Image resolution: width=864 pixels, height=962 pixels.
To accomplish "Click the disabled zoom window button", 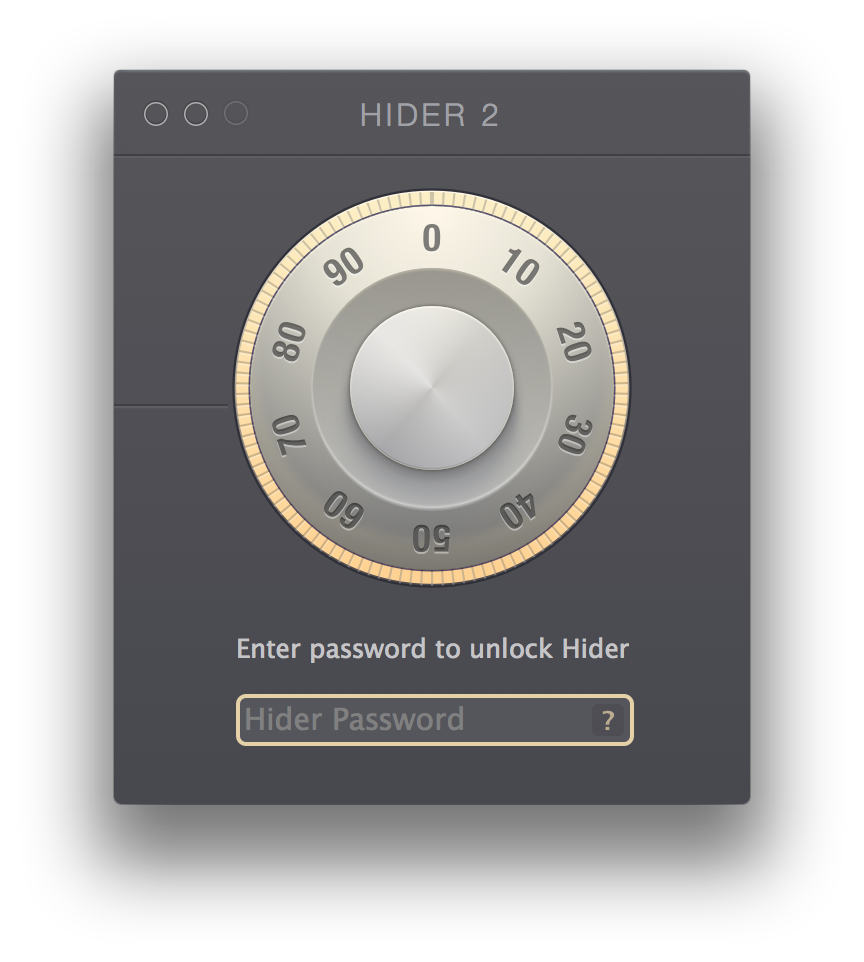I will click(x=236, y=114).
